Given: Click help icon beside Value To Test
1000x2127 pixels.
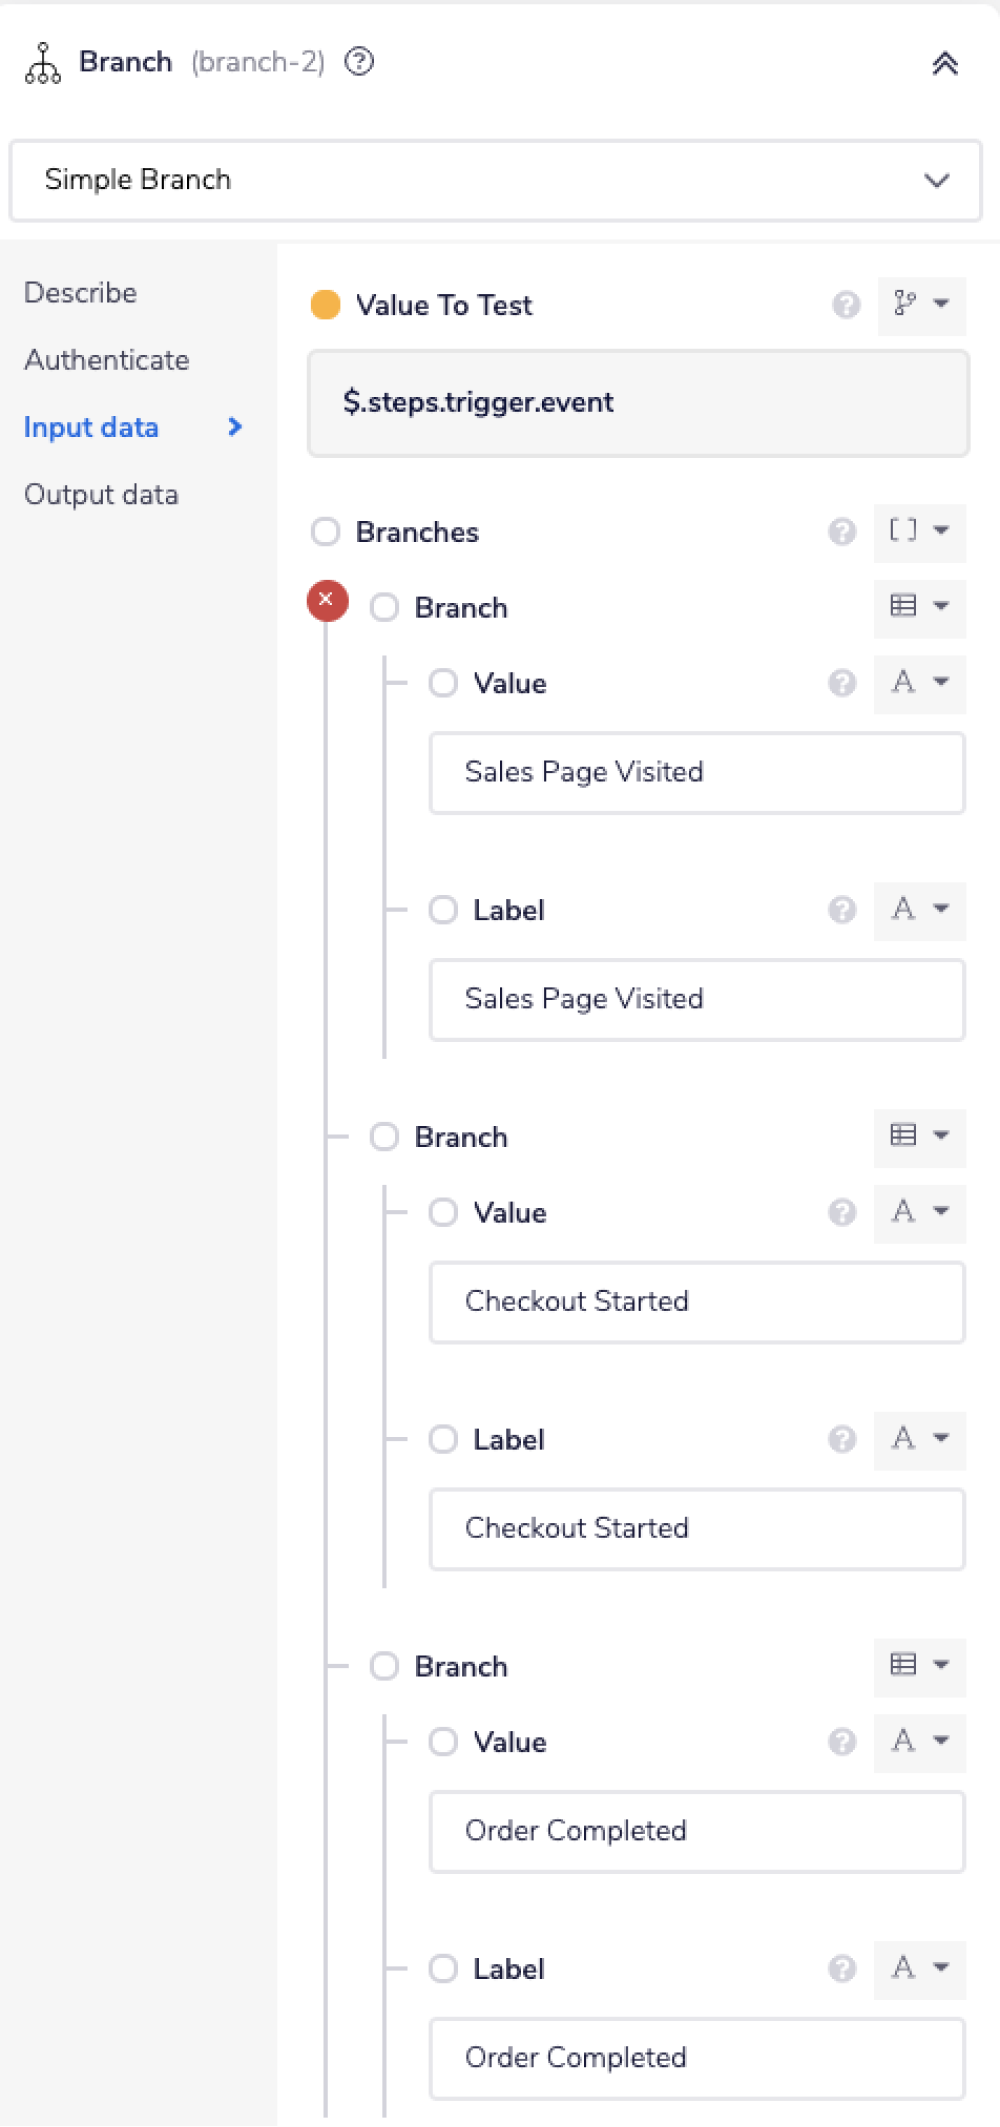Looking at the screenshot, I should [x=846, y=305].
